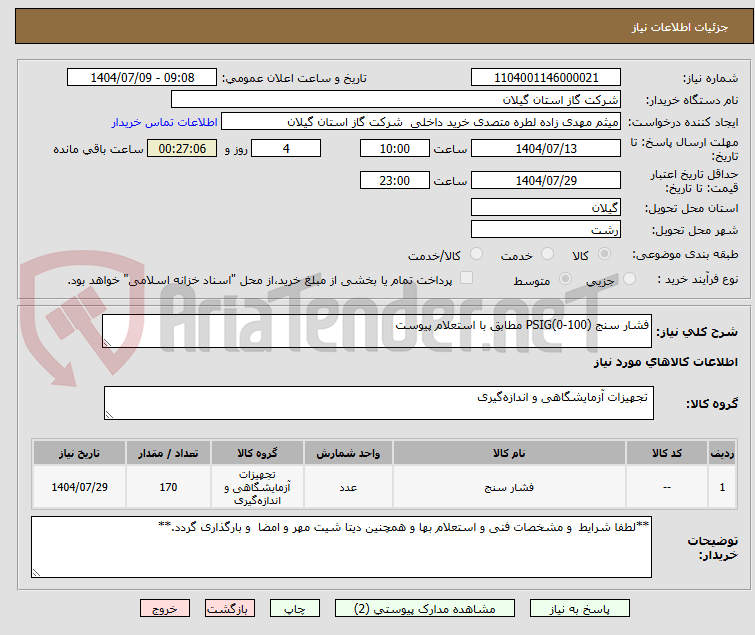Viewport: 755px width, 635px height.
Task: Click the خروج exit button
Action: (x=165, y=609)
